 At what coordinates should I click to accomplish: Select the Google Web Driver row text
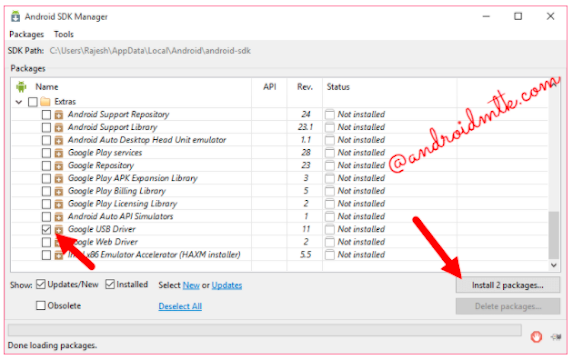(103, 242)
